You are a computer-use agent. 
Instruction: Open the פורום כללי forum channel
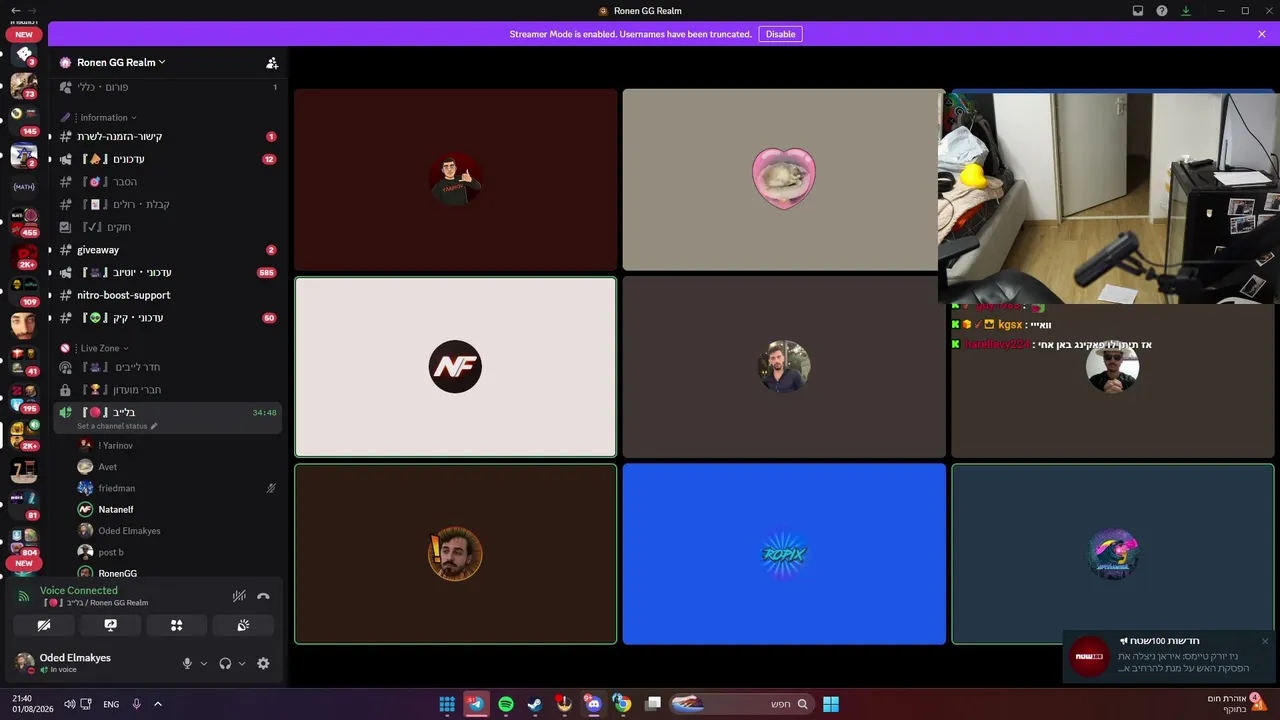167,87
